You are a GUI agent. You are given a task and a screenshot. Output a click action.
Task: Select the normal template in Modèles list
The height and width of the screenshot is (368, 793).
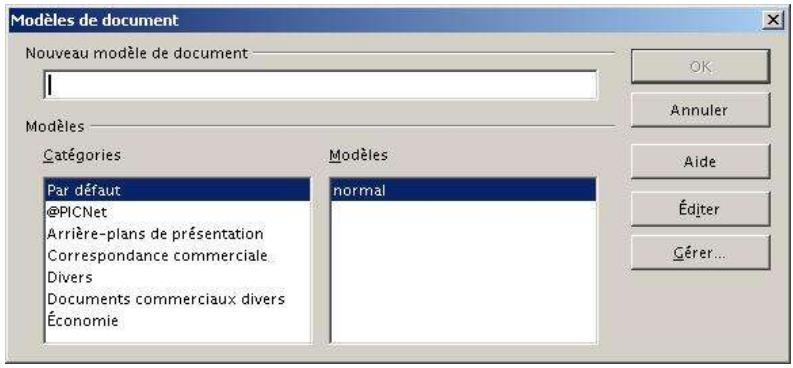pos(463,191)
